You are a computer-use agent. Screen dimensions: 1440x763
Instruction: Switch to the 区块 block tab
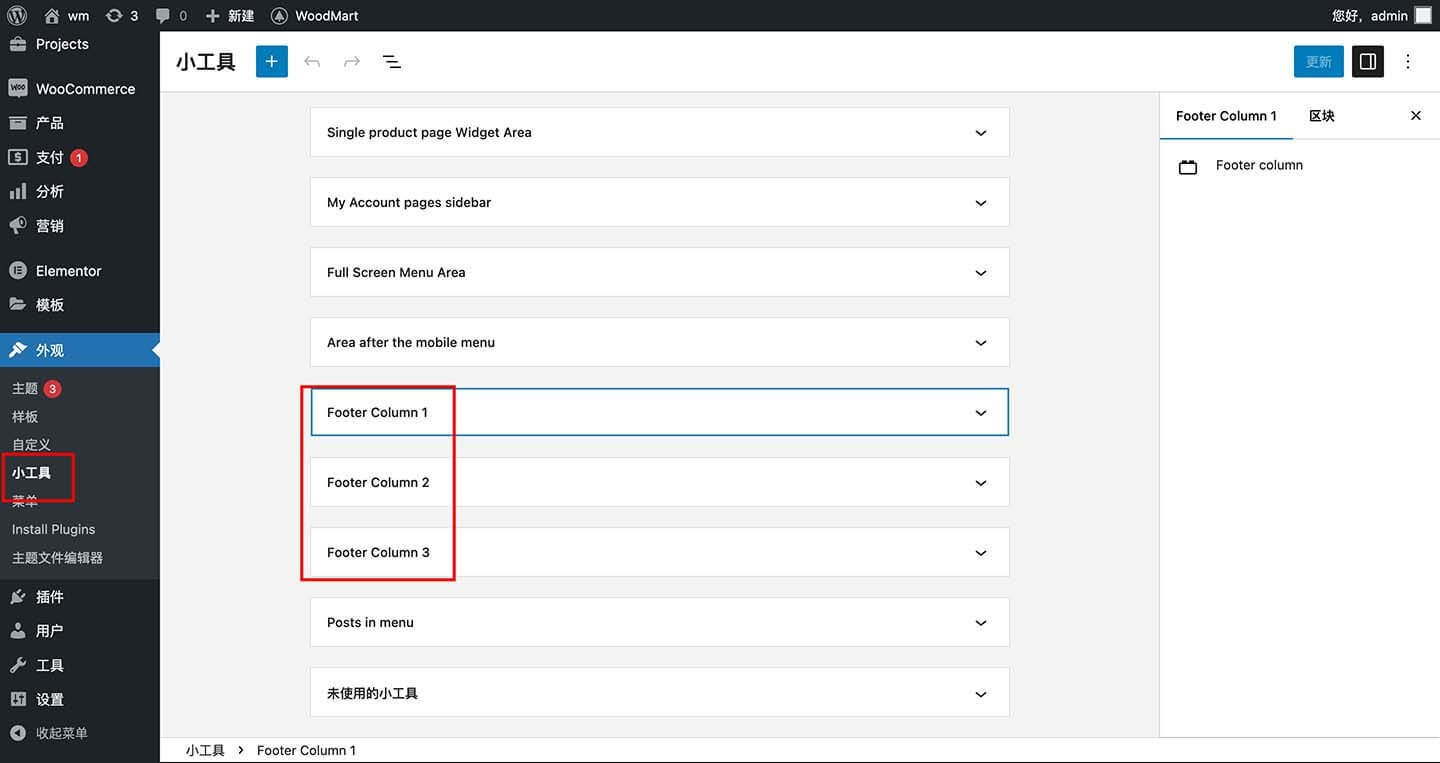[x=1322, y=116]
